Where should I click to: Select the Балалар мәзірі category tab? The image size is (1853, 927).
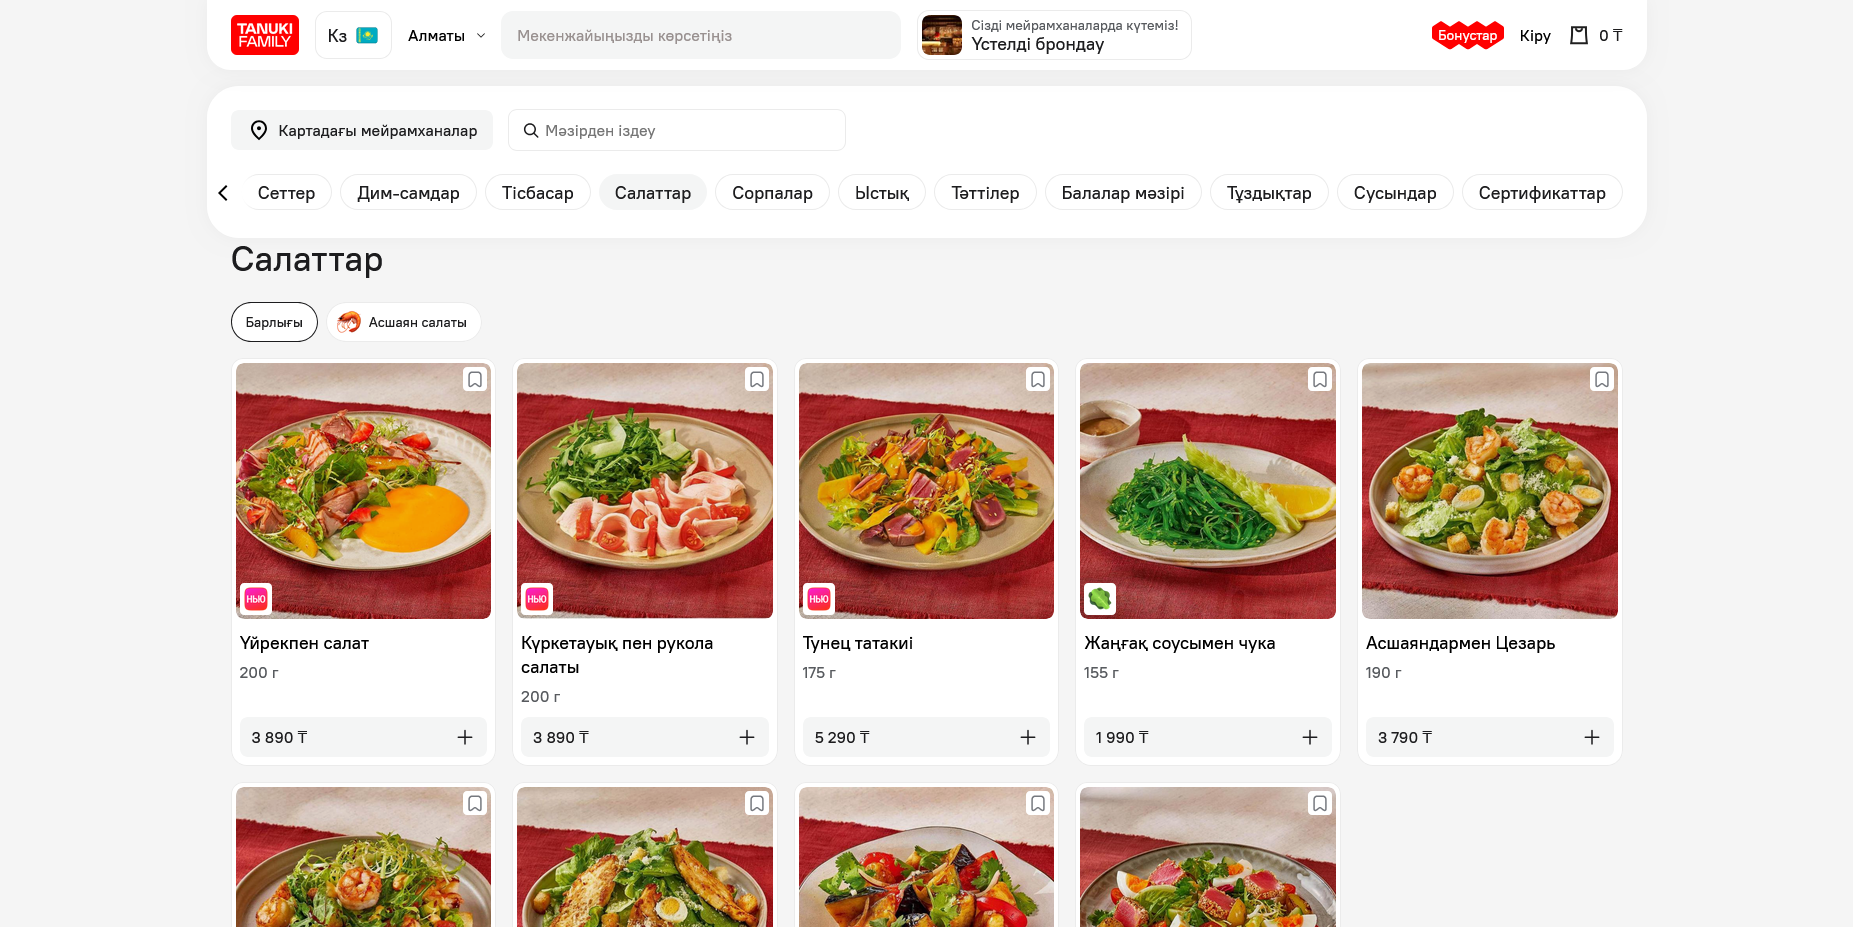pyautogui.click(x=1123, y=193)
